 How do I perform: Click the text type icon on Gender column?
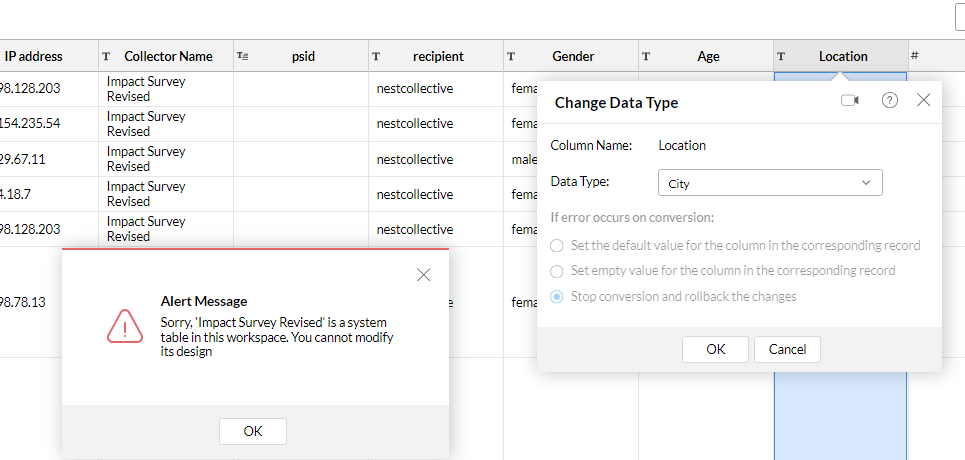click(x=511, y=57)
